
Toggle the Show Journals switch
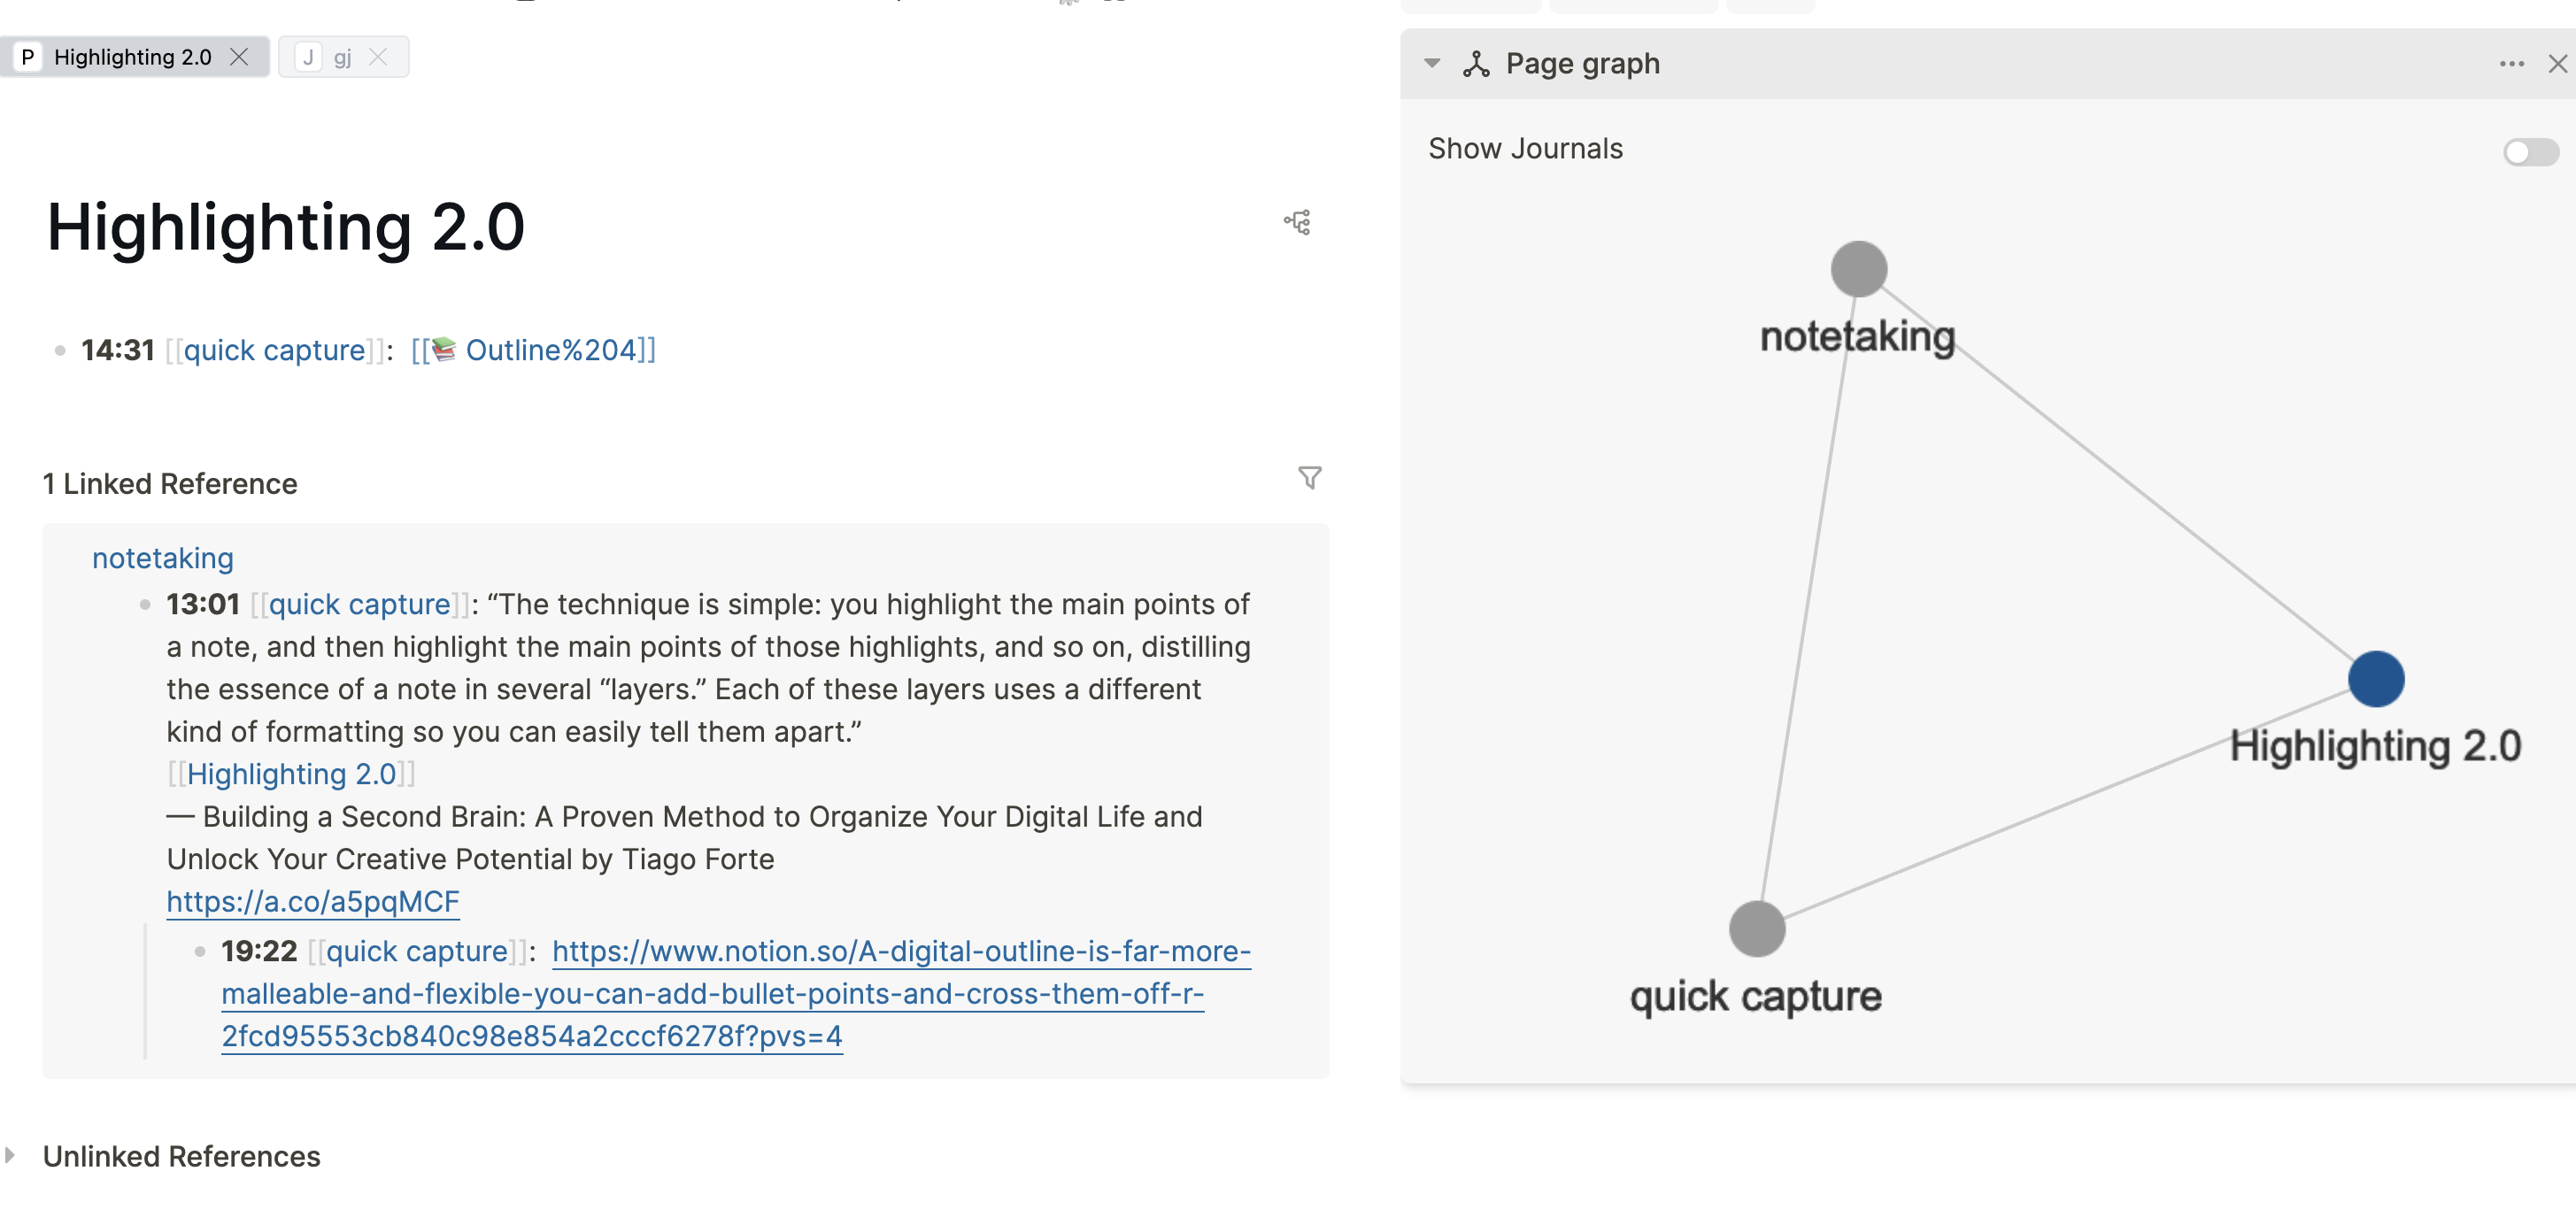(2530, 152)
